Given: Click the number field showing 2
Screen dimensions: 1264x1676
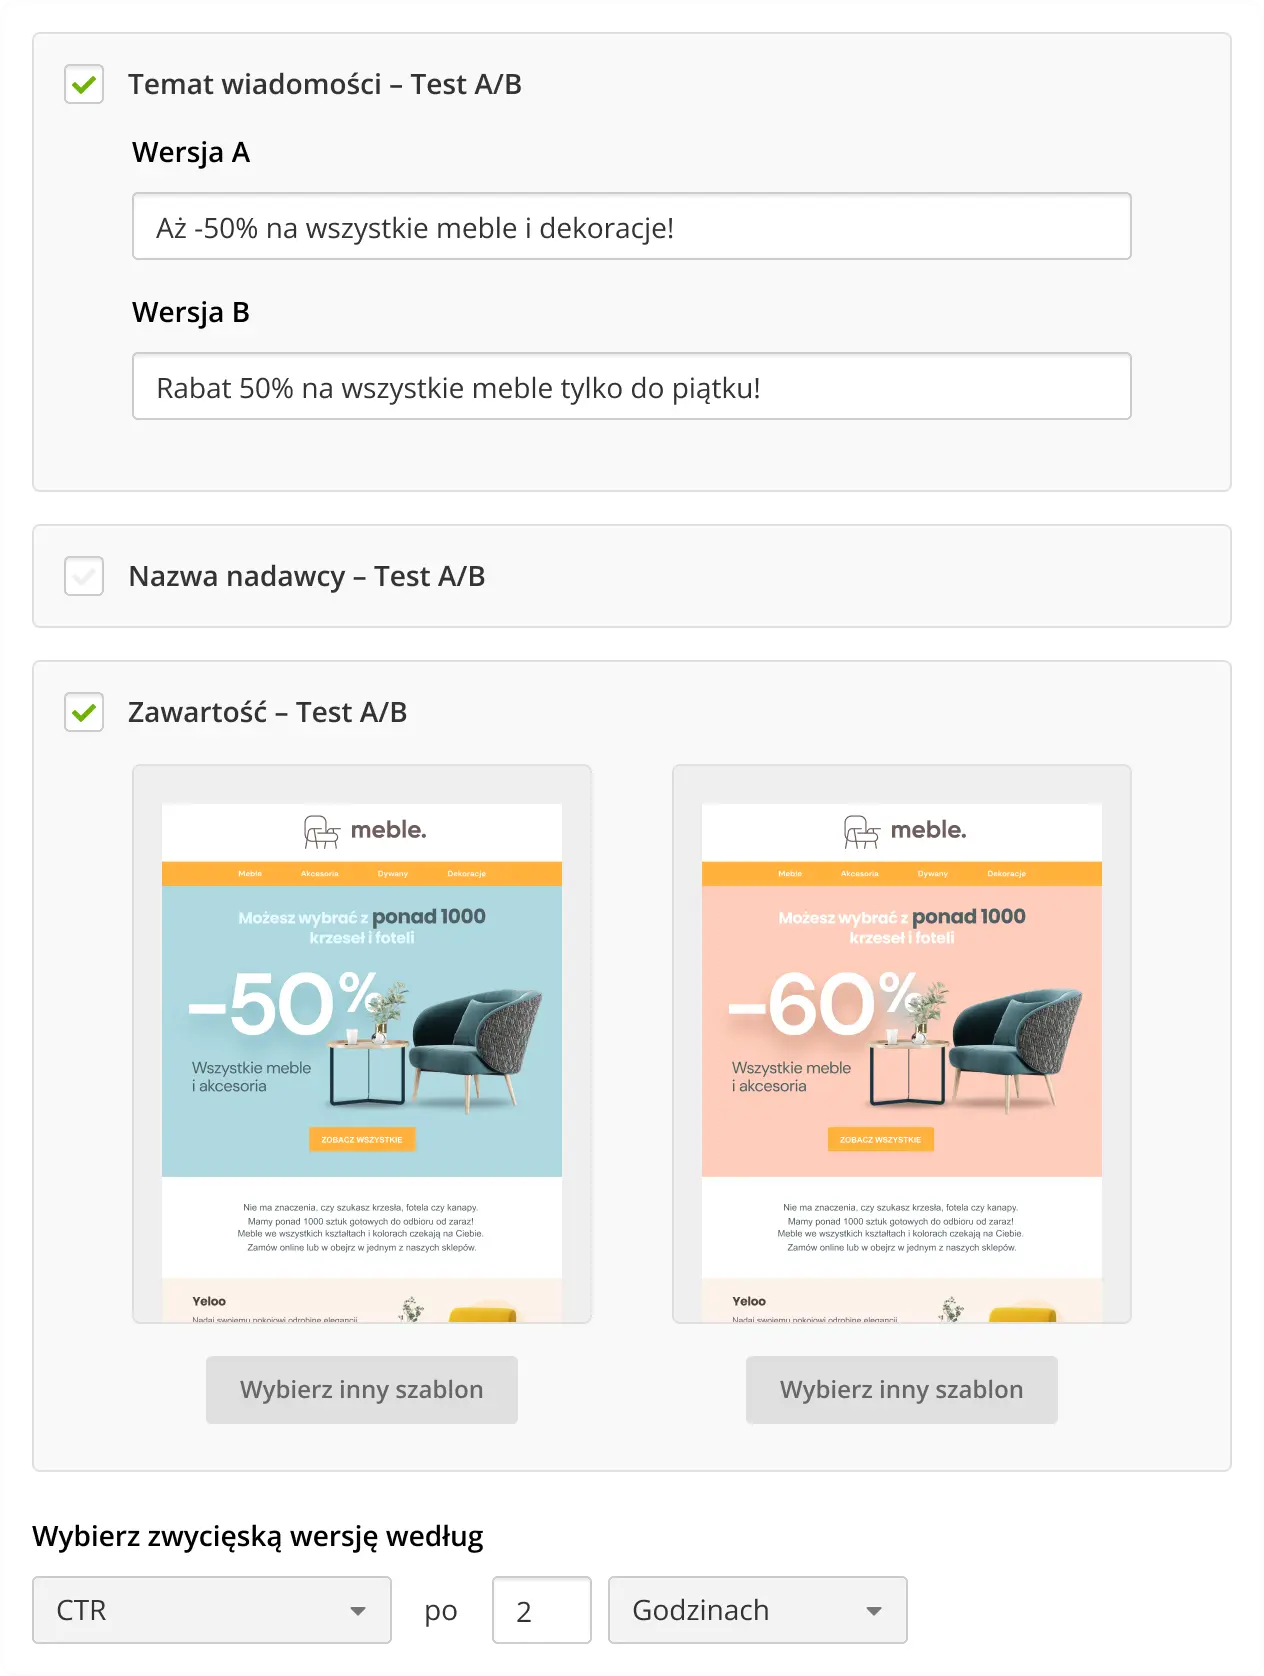Looking at the screenshot, I should click(541, 1610).
